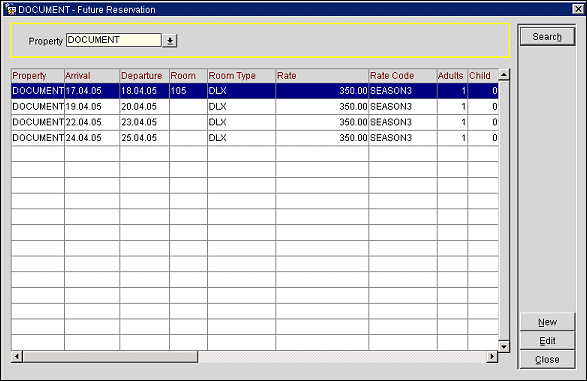The height and width of the screenshot is (381, 587).
Task: Click DLX room type for 19.04.05 arrival
Action: click(x=241, y=107)
